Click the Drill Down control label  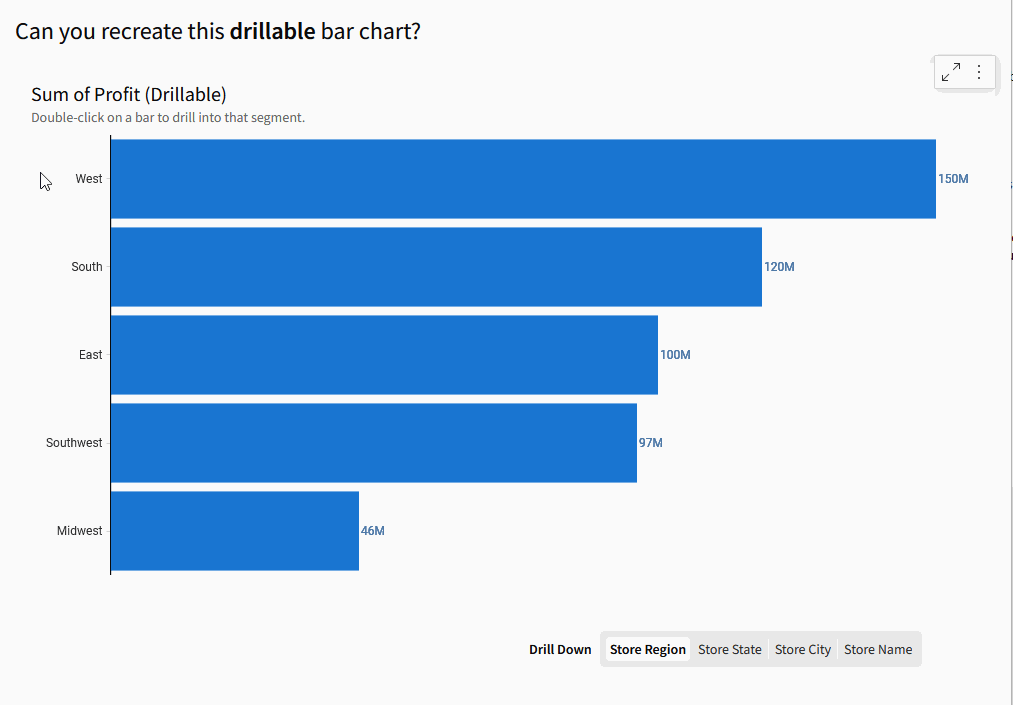560,649
